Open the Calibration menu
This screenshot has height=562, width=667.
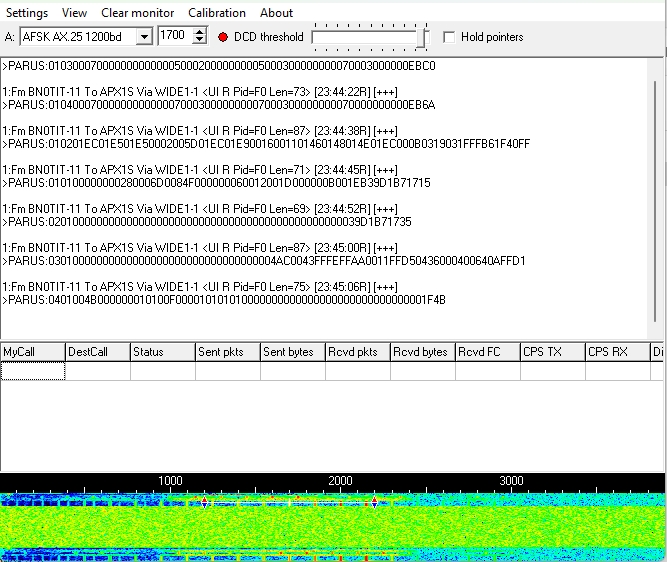pos(217,13)
